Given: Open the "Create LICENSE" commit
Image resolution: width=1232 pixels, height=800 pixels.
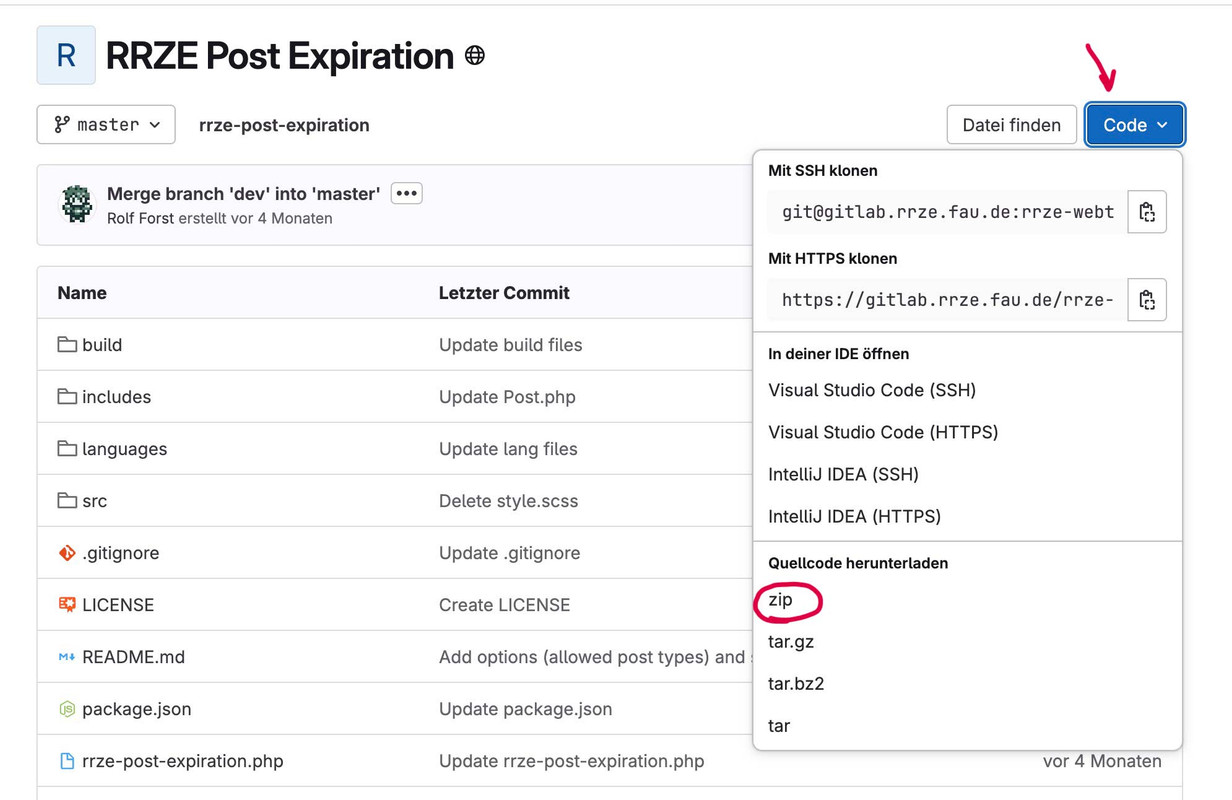Looking at the screenshot, I should click(x=504, y=605).
